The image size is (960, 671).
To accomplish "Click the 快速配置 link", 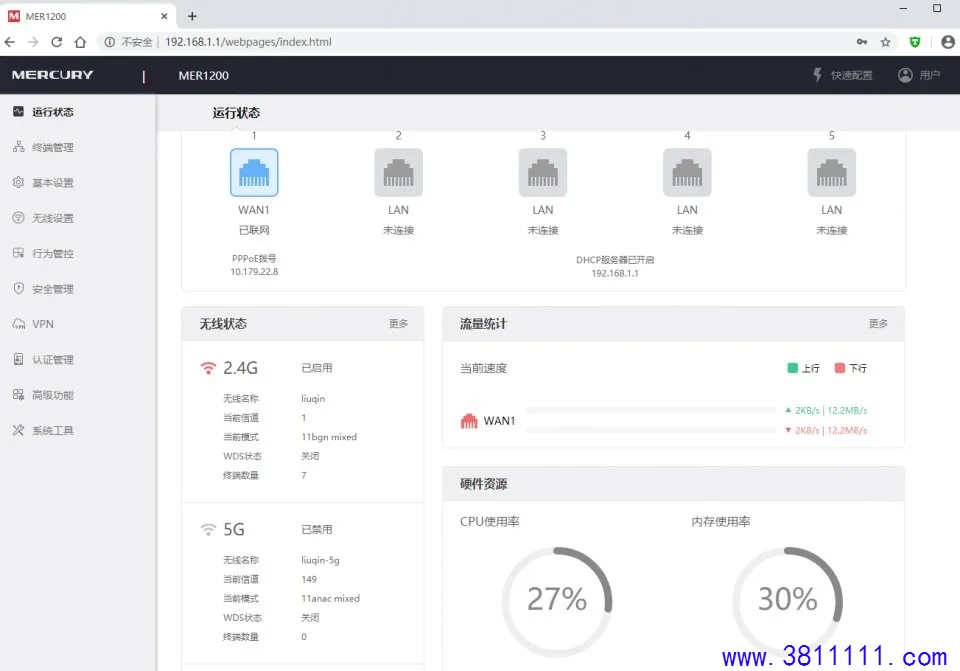I will tap(852, 75).
